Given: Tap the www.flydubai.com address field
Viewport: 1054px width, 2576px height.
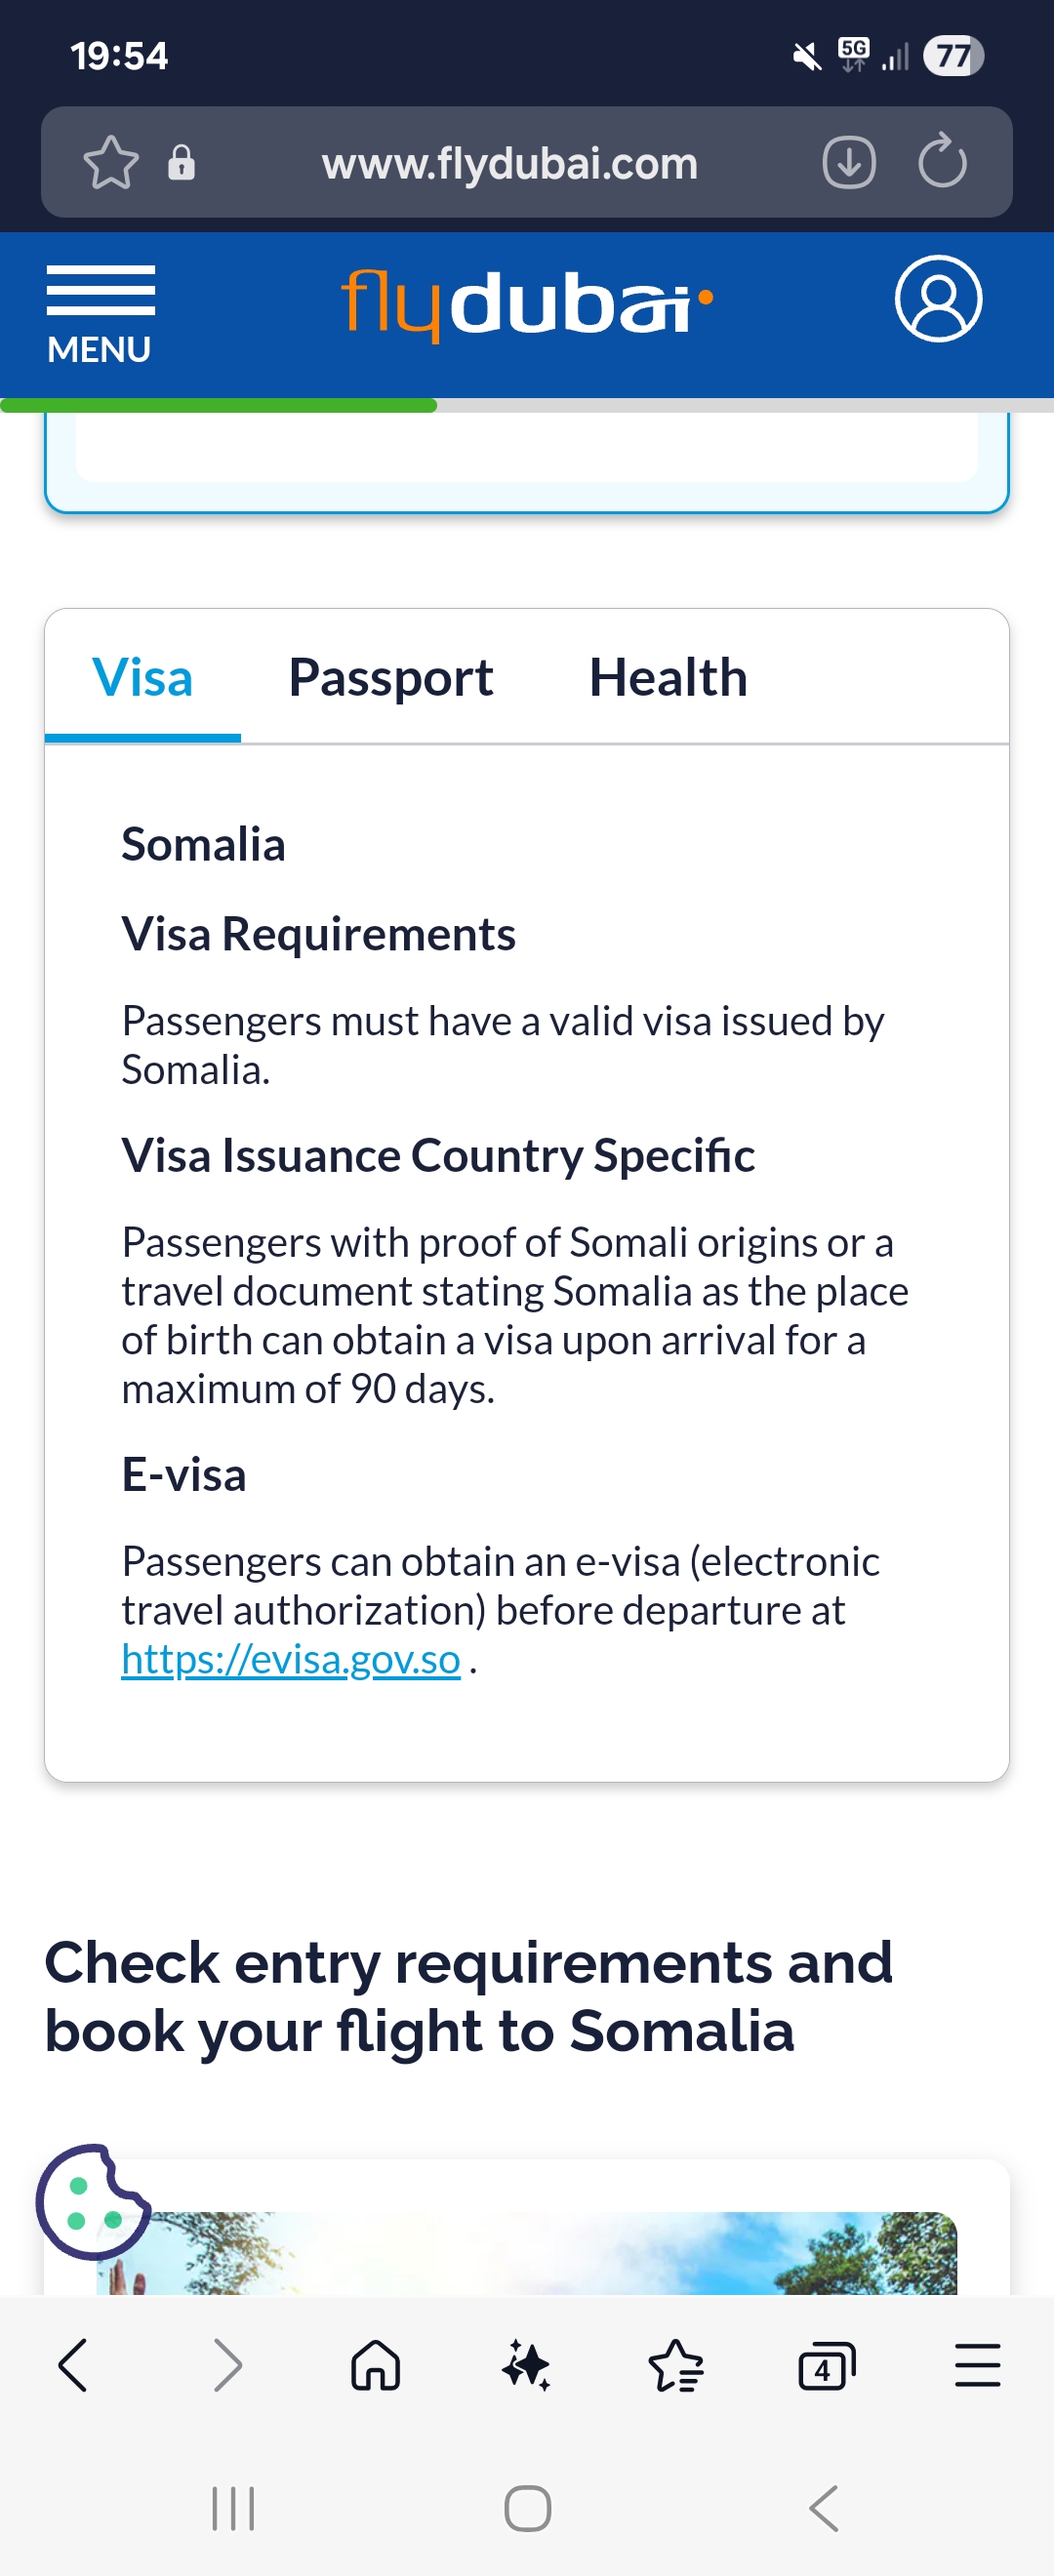Looking at the screenshot, I should point(509,163).
